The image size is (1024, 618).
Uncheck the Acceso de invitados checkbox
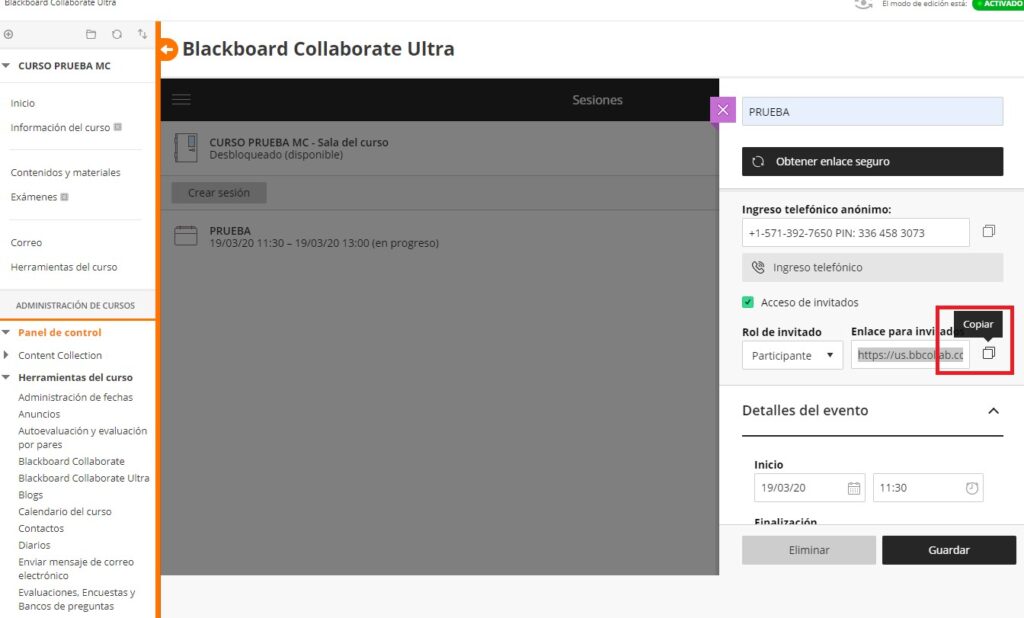point(748,302)
